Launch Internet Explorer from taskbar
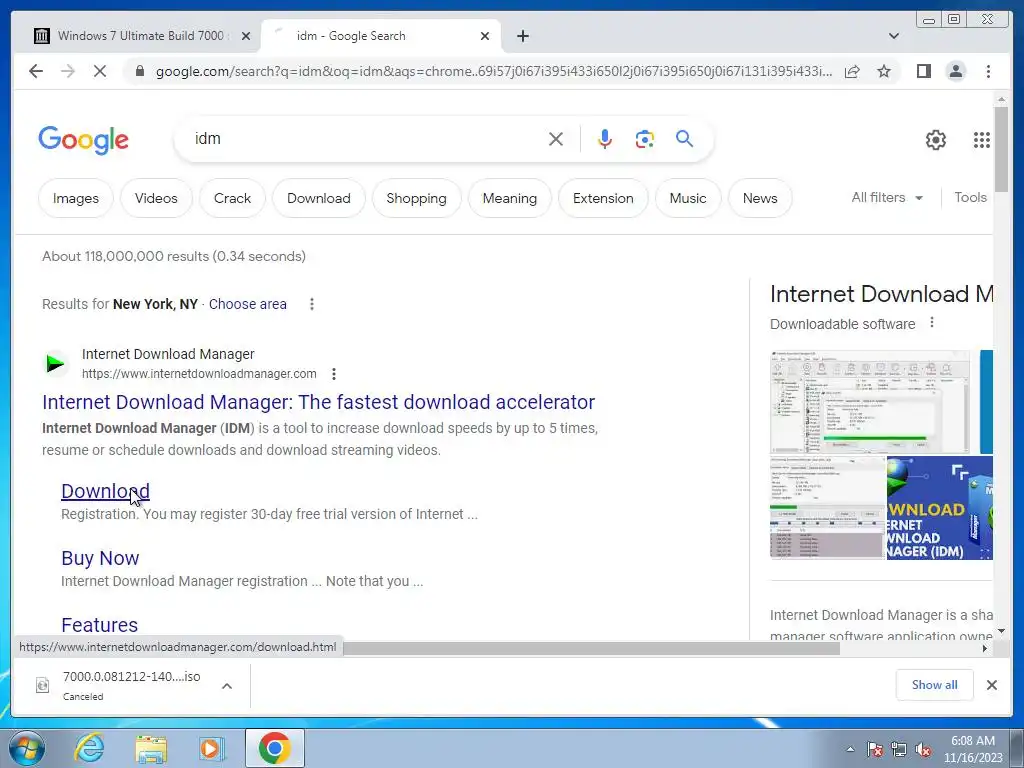 pos(89,748)
